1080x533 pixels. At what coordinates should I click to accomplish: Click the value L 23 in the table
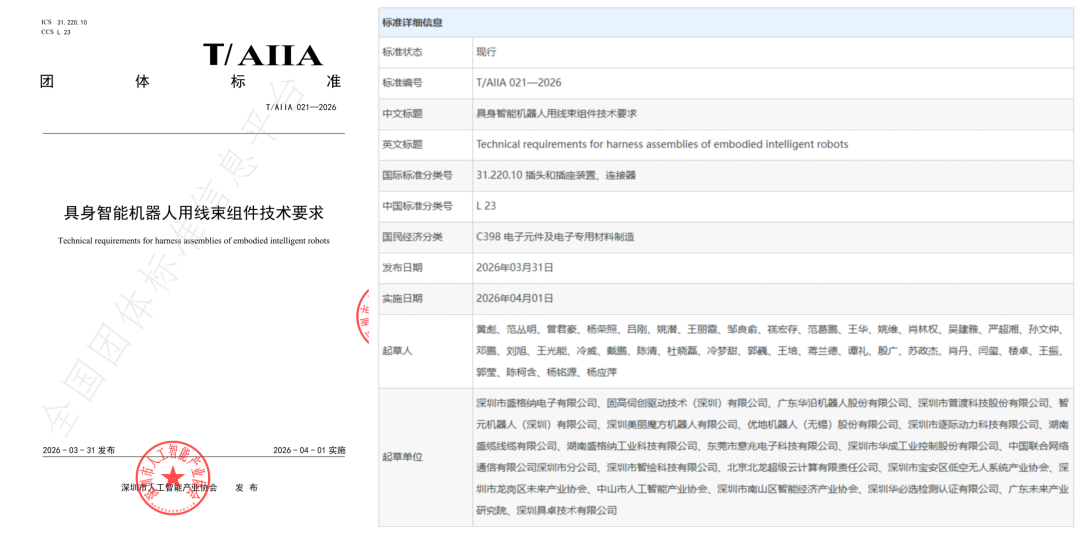[x=486, y=206]
